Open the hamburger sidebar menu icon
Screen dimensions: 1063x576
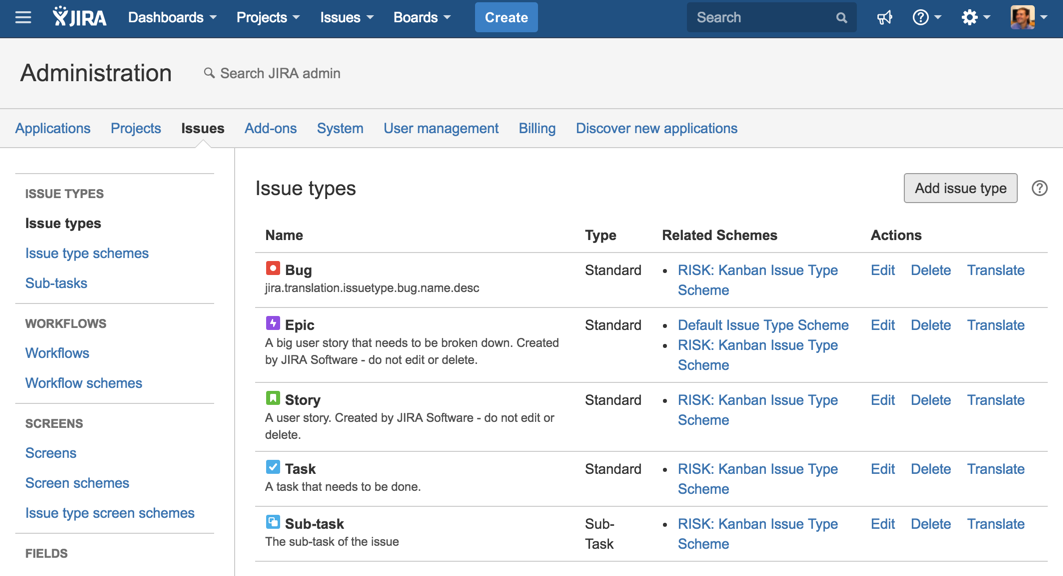[23, 18]
